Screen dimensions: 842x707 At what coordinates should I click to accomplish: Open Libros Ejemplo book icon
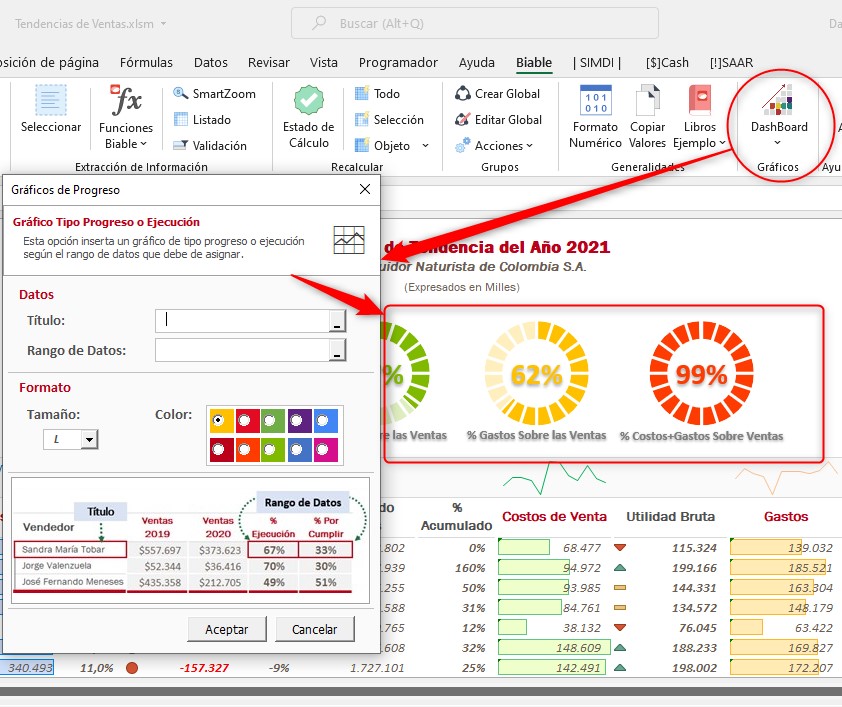[700, 100]
